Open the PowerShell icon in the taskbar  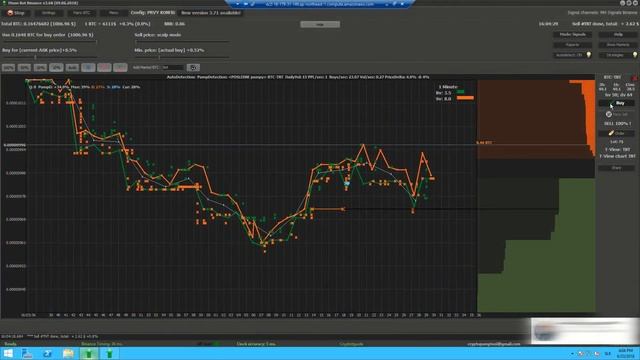click(x=48, y=353)
